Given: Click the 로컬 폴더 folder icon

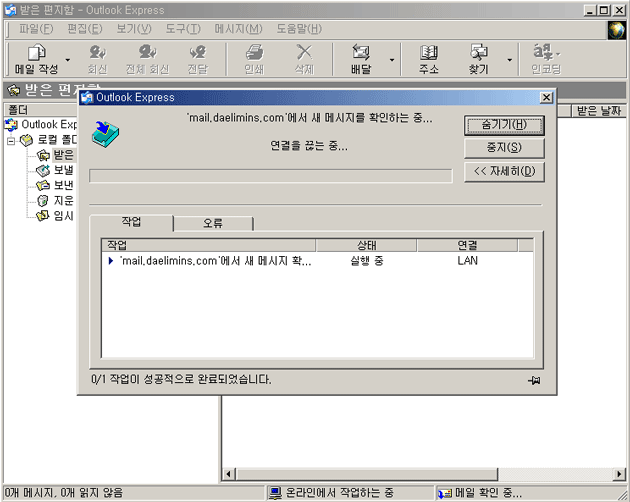Looking at the screenshot, I should (27, 140).
